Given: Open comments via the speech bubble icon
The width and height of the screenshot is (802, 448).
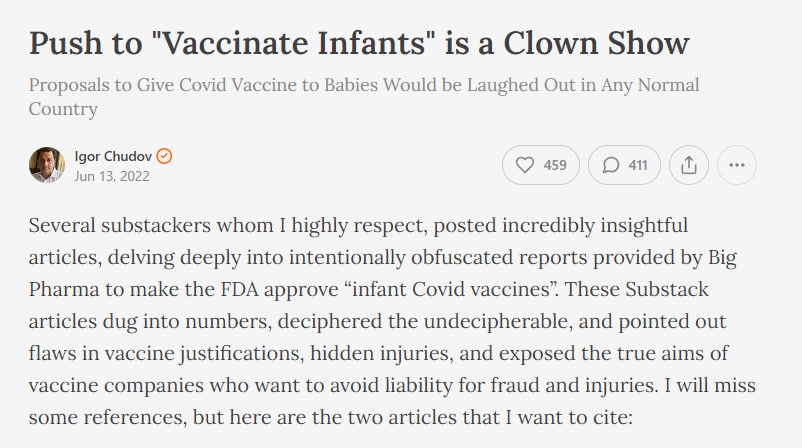Looking at the screenshot, I should 611,165.
